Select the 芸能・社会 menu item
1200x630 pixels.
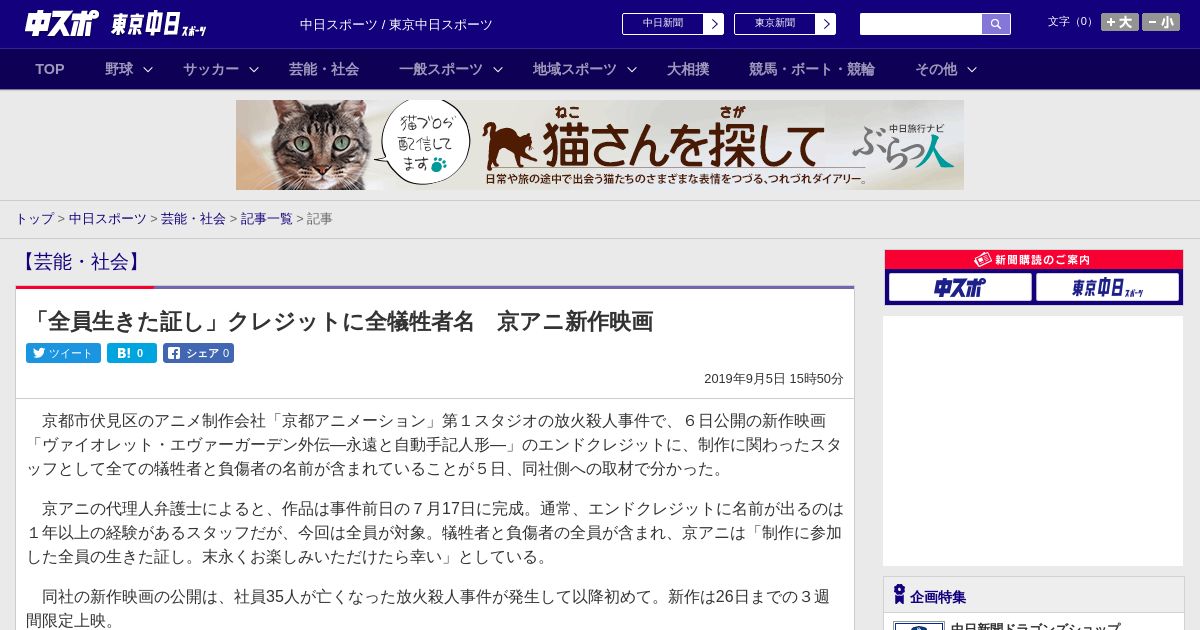pyautogui.click(x=324, y=69)
